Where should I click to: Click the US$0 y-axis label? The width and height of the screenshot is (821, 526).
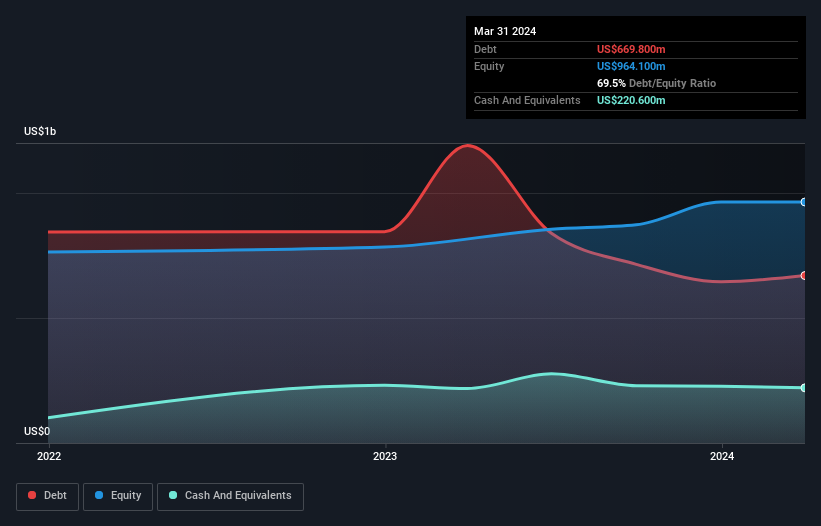click(37, 431)
